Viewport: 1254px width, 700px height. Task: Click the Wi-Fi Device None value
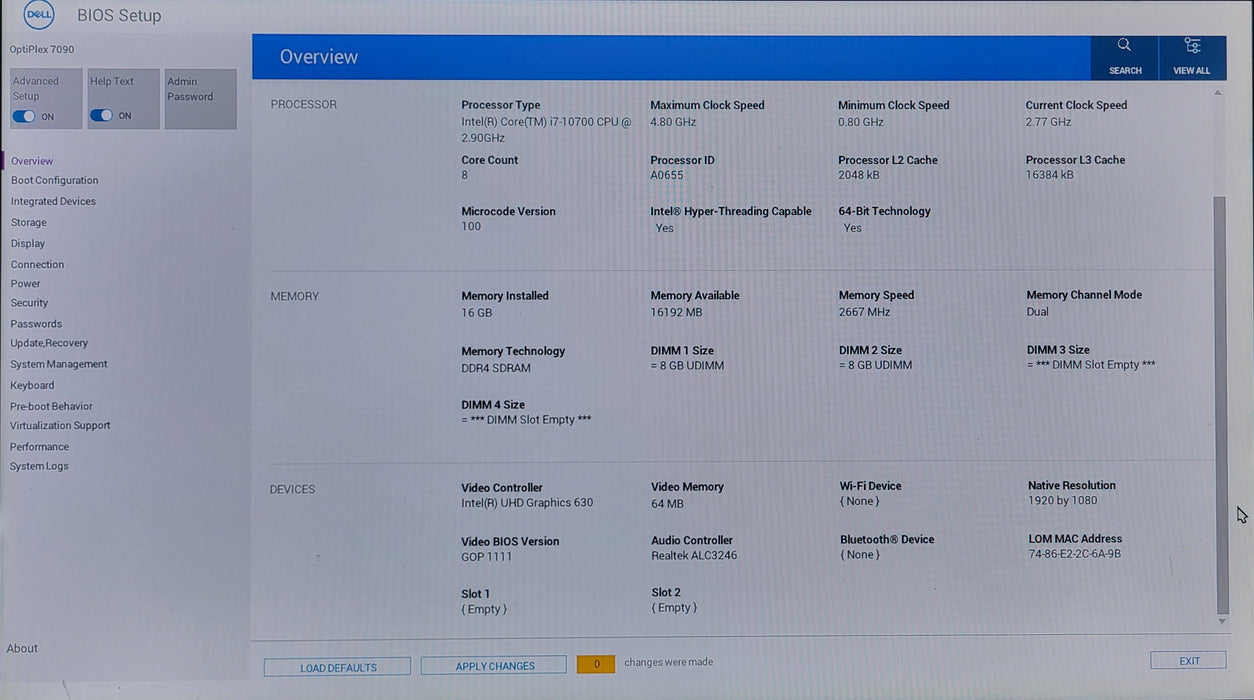tap(860, 502)
